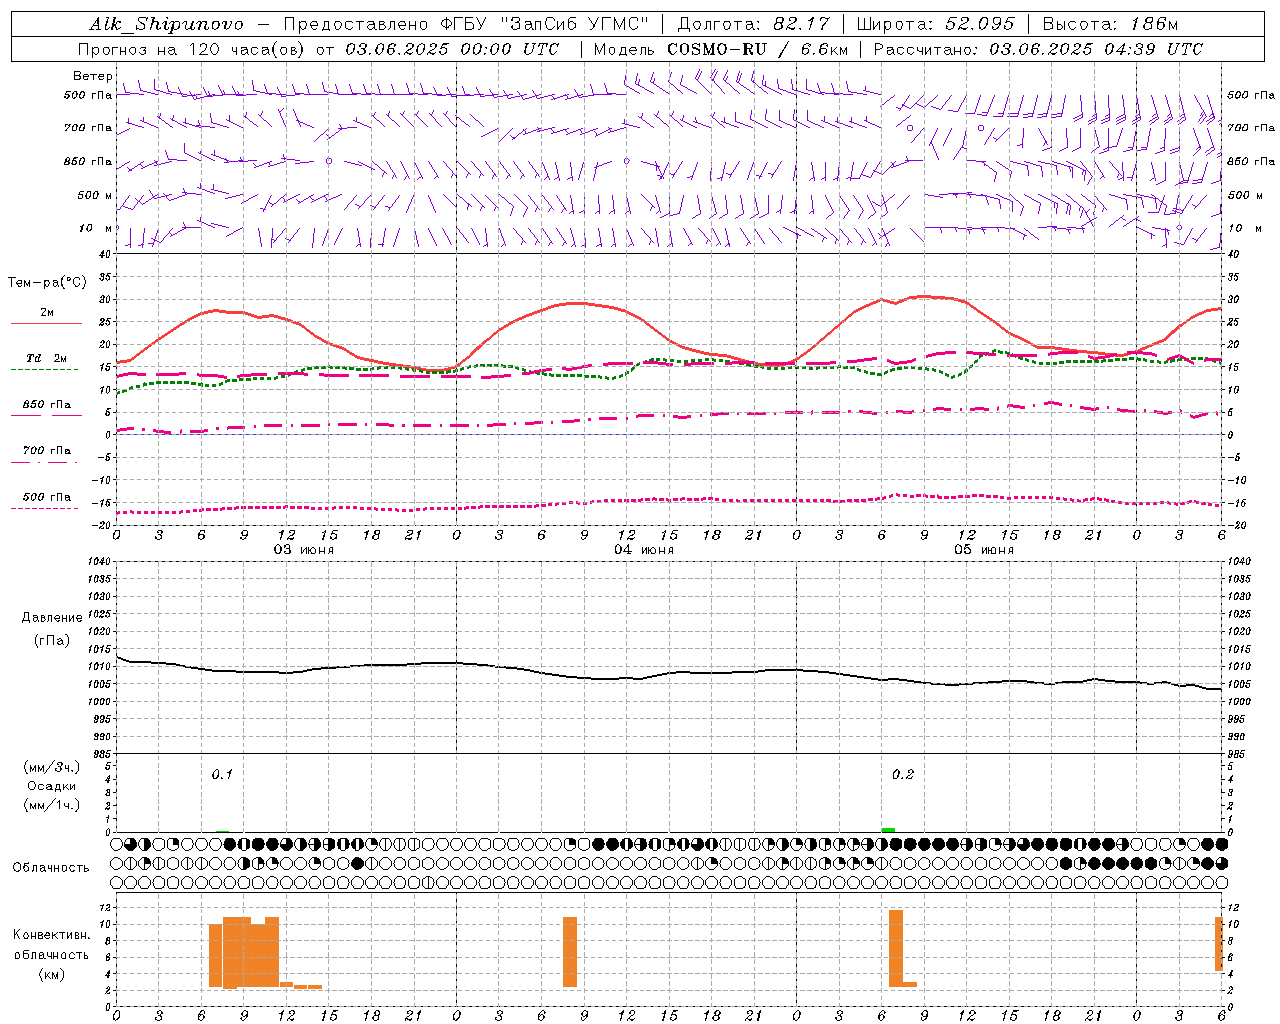Click the Давление panel label
The height and width of the screenshot is (1024, 1280).
click(x=52, y=618)
